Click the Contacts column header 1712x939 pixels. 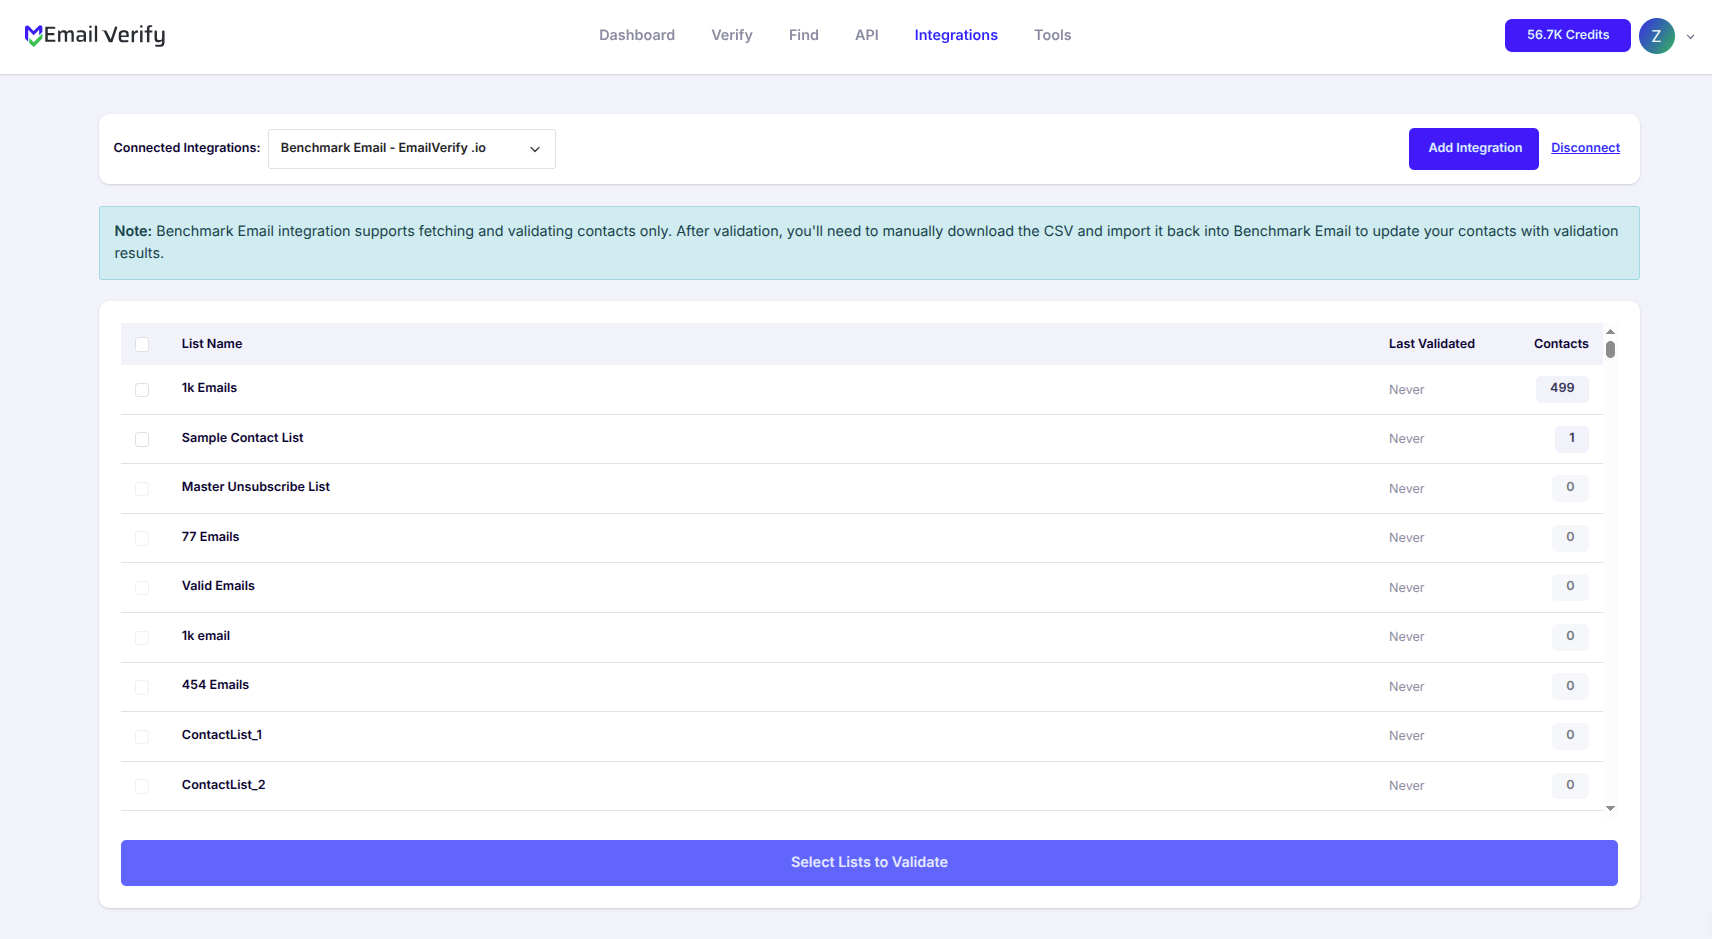click(1561, 344)
